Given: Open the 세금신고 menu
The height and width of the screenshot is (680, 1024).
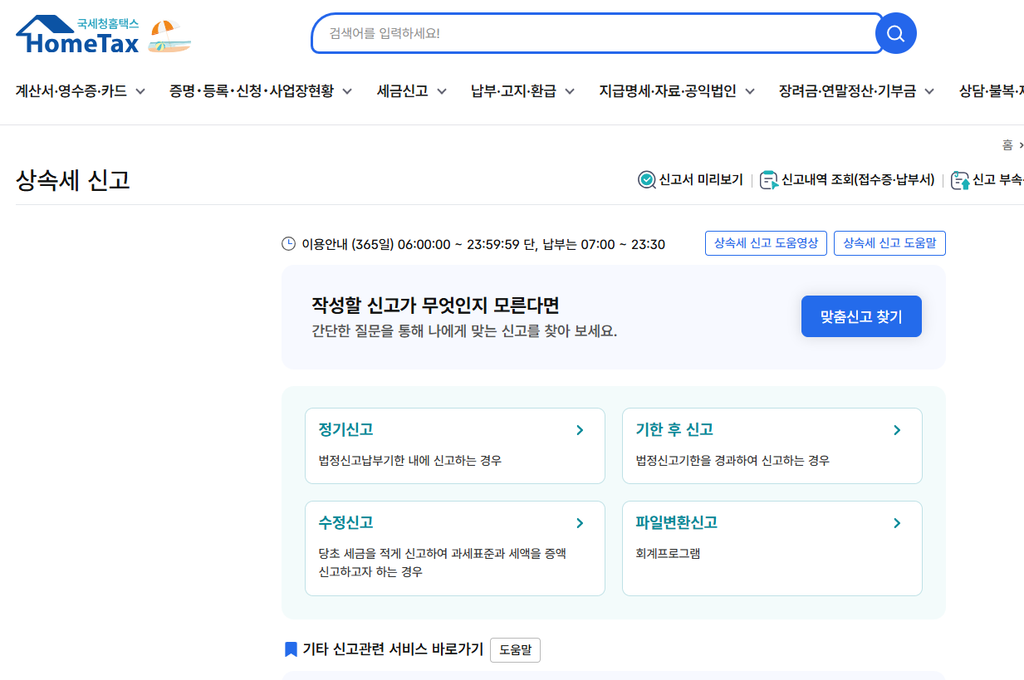Looking at the screenshot, I should pyautogui.click(x=402, y=91).
